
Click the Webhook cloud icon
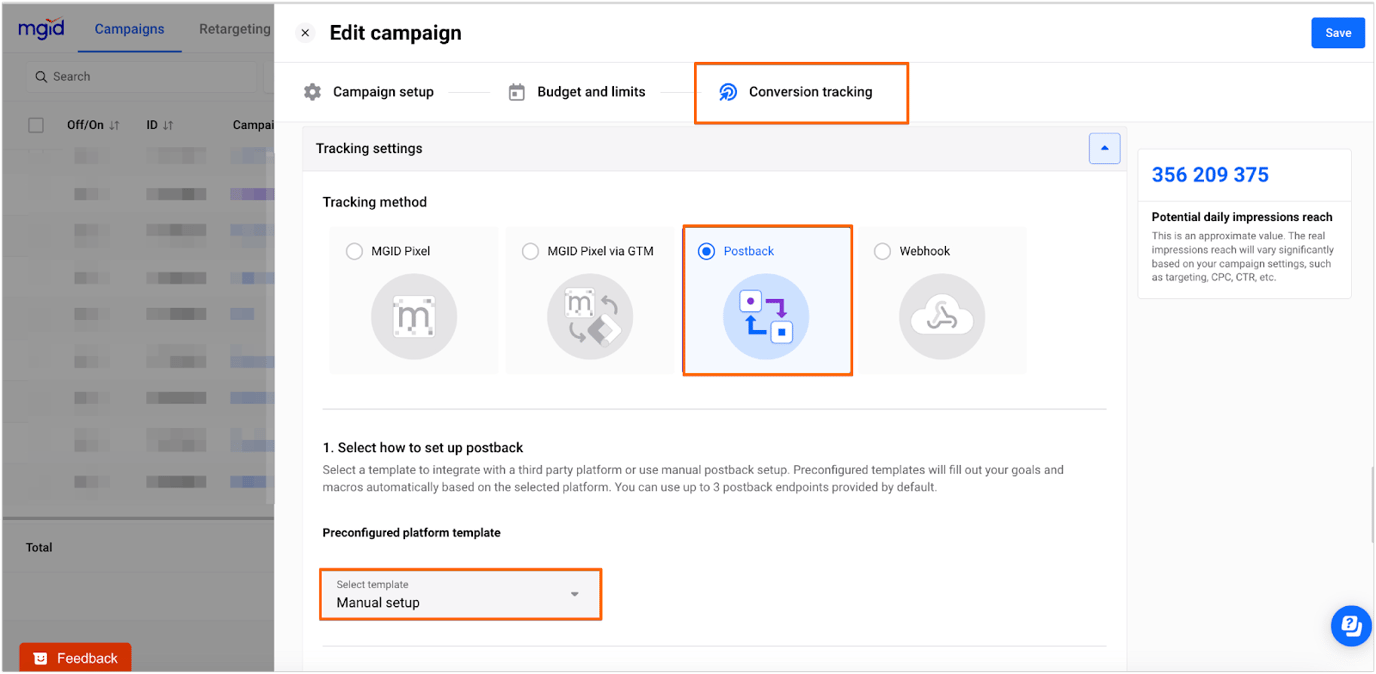pyautogui.click(x=941, y=316)
